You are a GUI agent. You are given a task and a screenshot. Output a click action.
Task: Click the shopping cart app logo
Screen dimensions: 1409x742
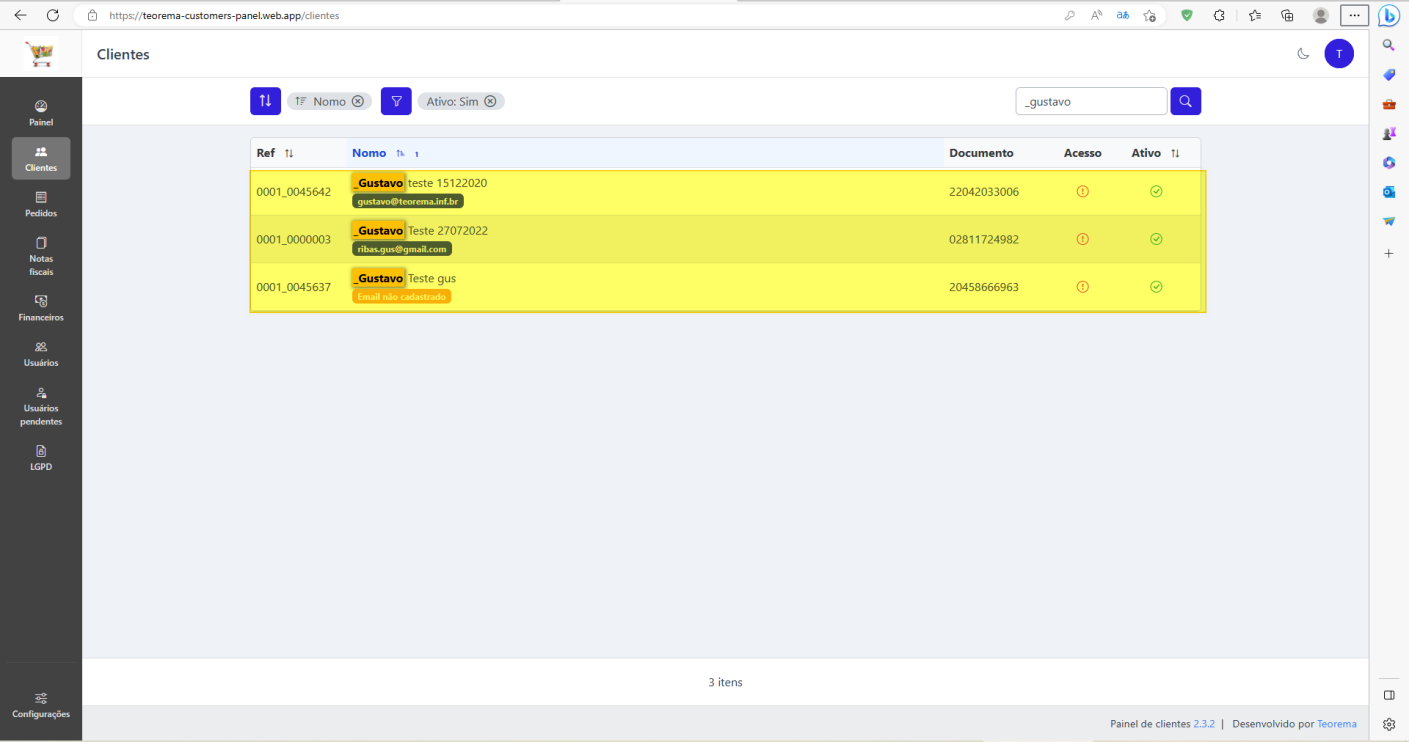41,54
